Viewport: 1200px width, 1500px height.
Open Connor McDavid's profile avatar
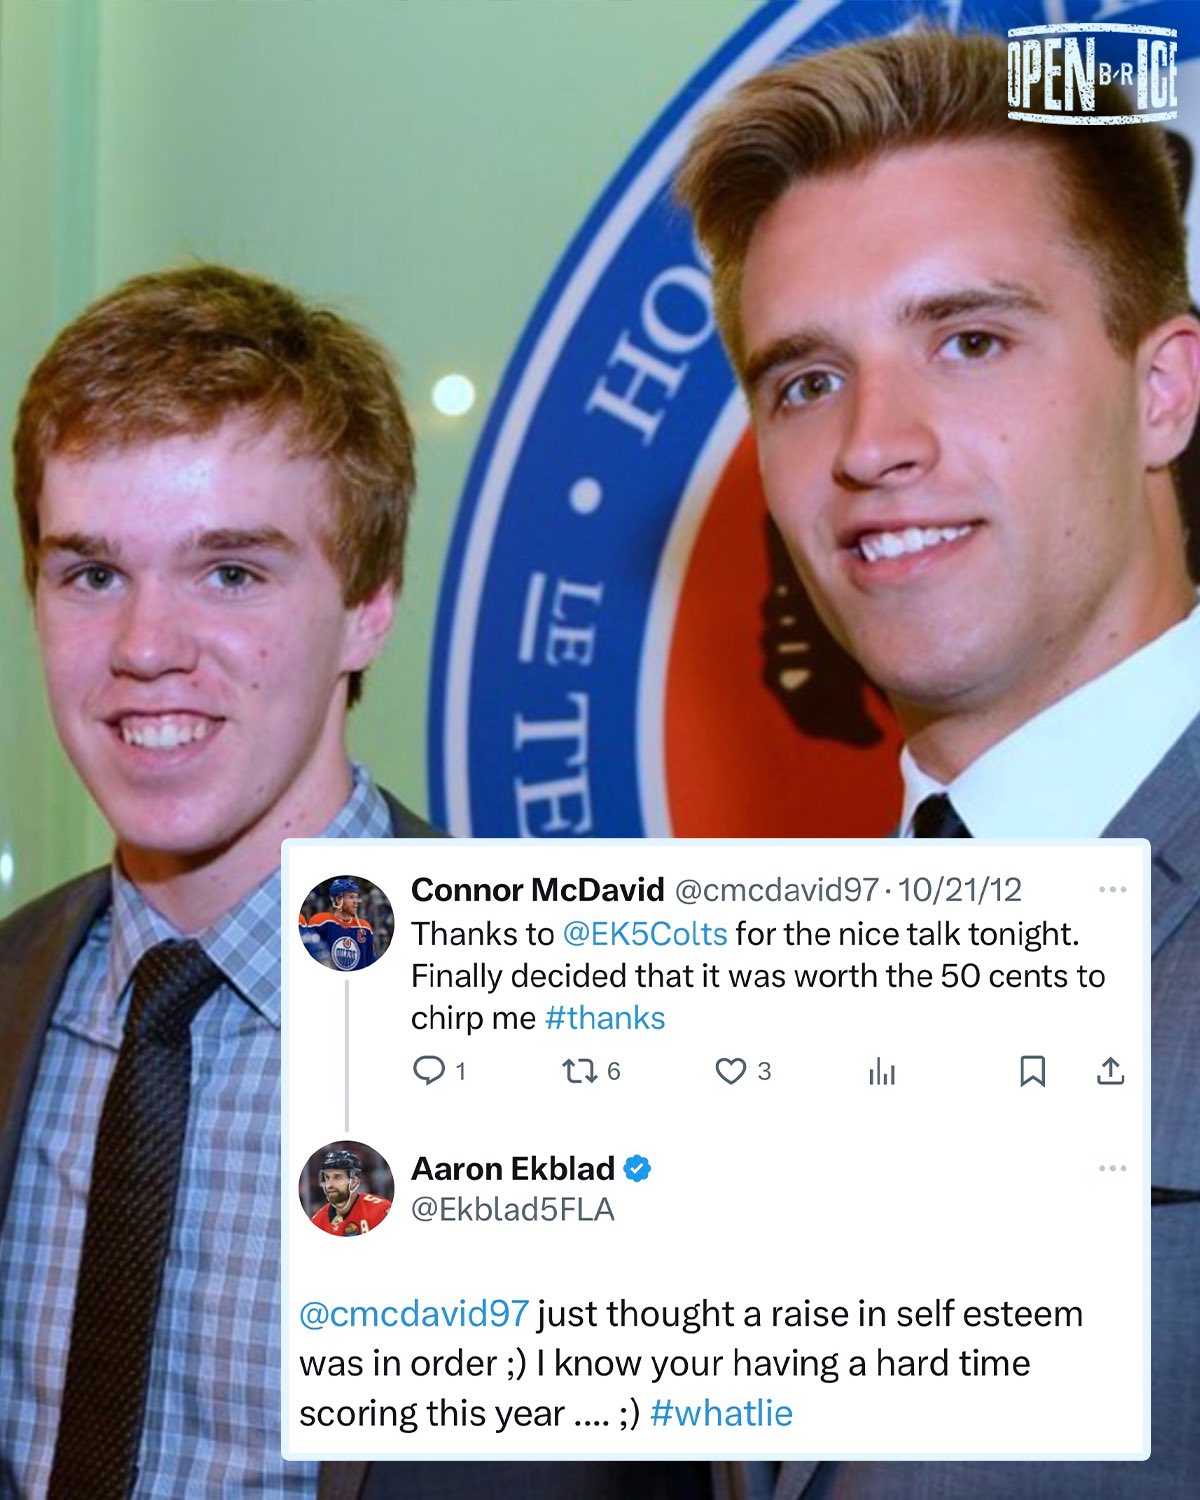coord(347,923)
